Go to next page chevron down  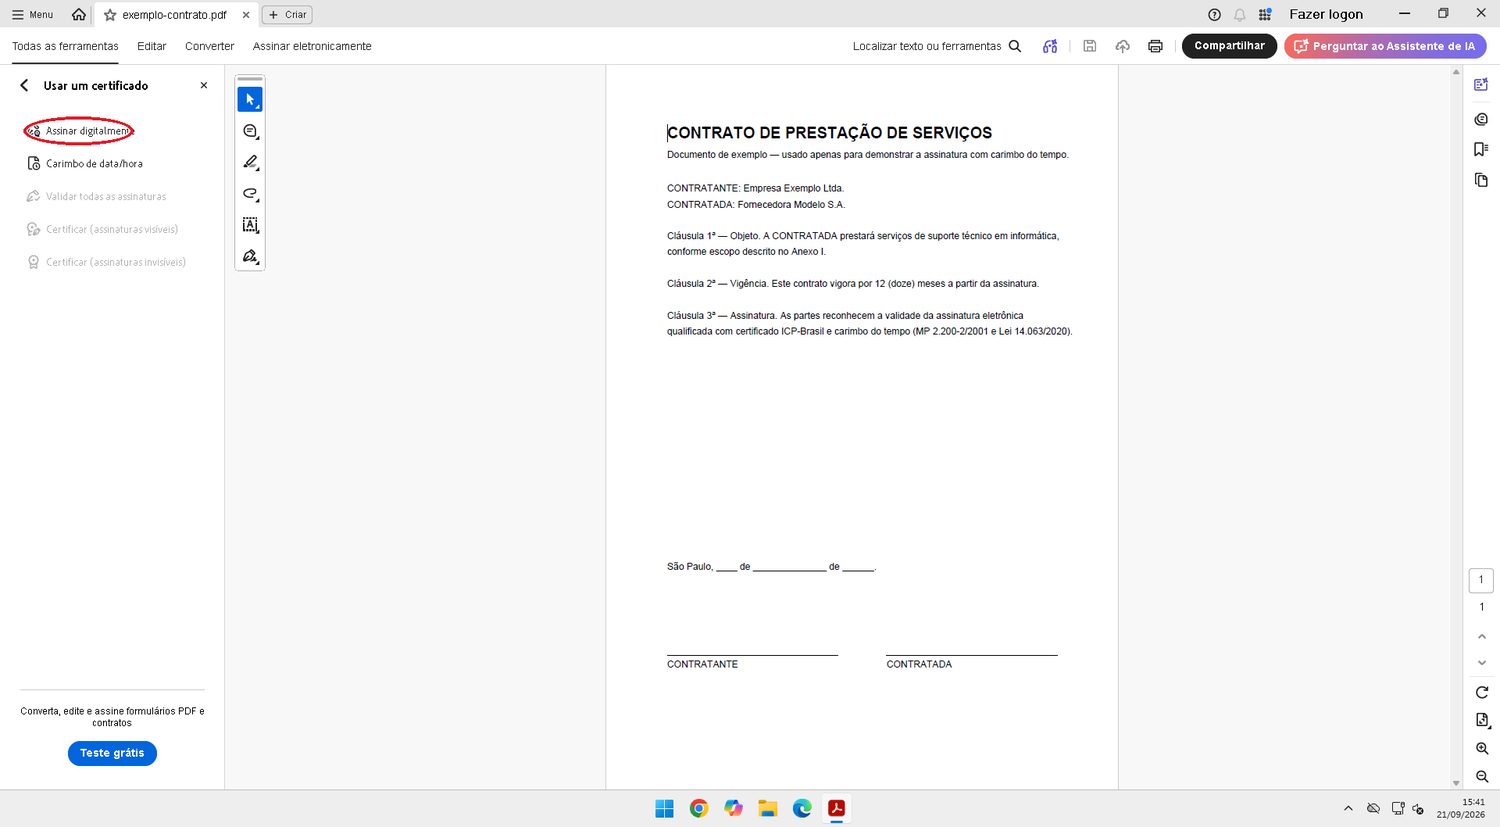[1482, 662]
